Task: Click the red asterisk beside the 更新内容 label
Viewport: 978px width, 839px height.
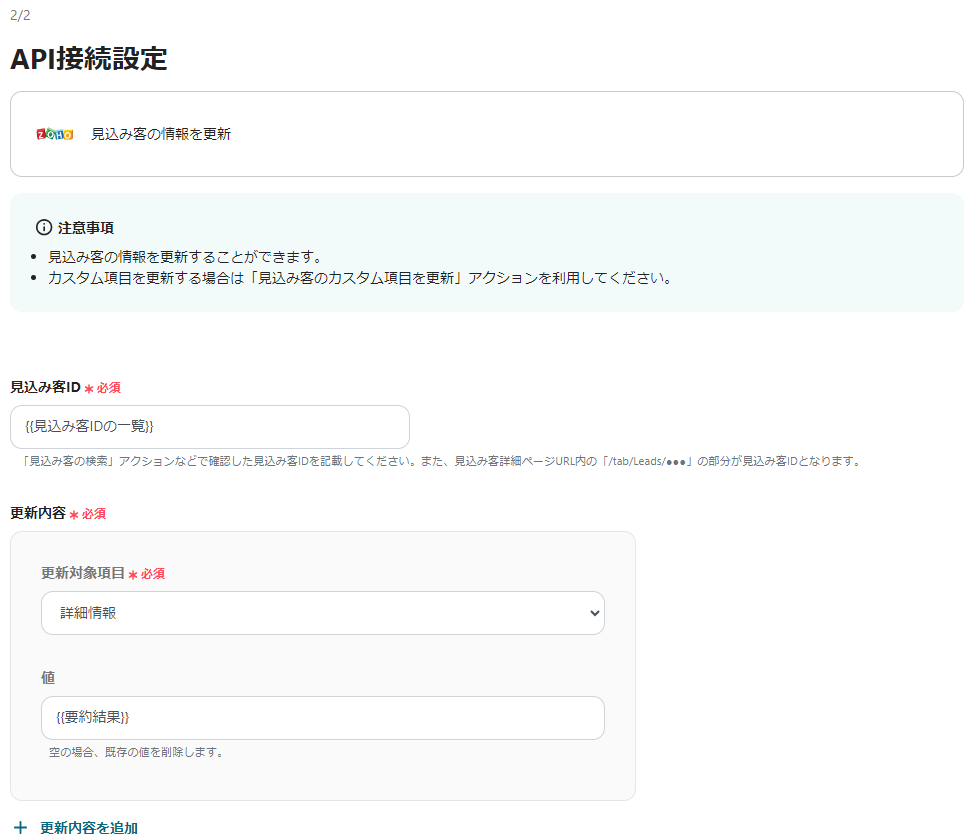Action: coord(73,514)
